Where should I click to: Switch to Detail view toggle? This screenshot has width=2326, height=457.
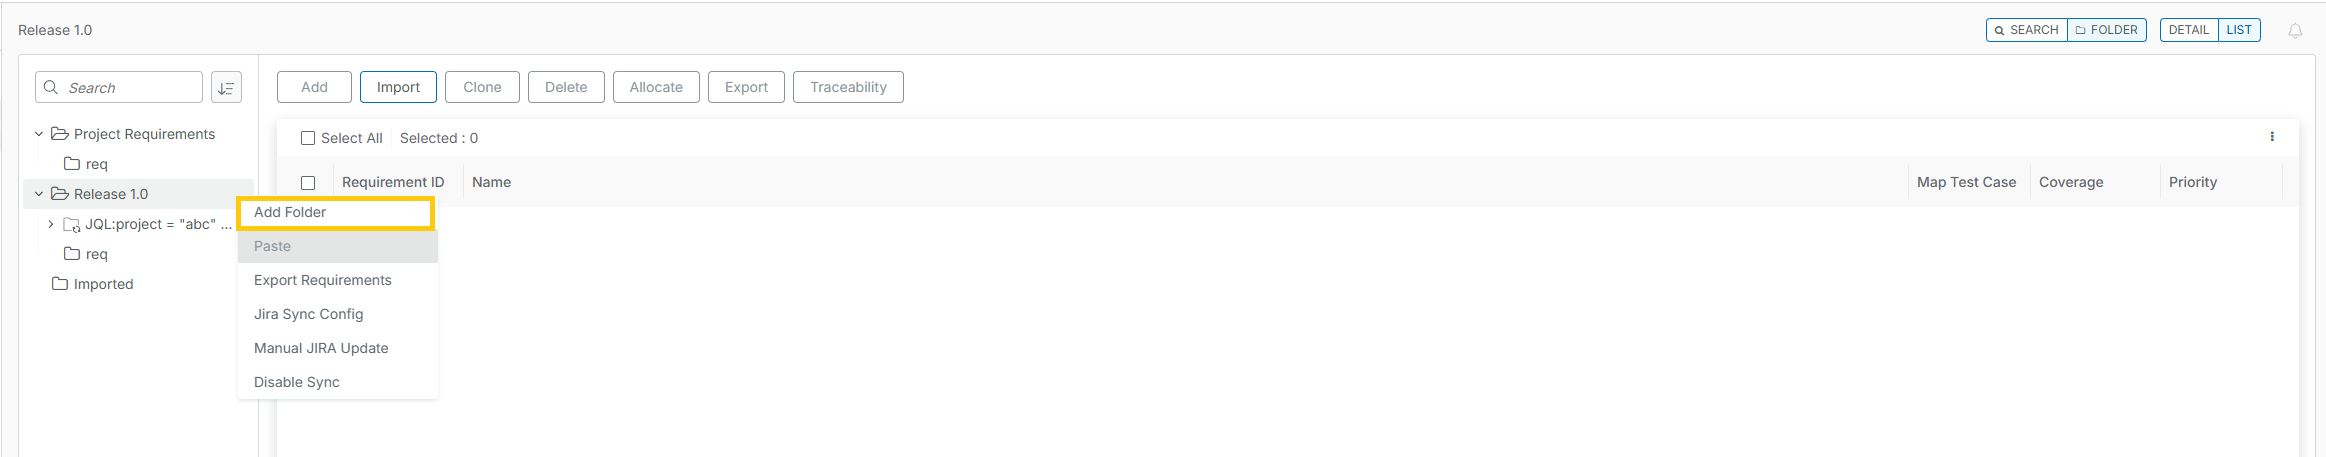click(2188, 30)
